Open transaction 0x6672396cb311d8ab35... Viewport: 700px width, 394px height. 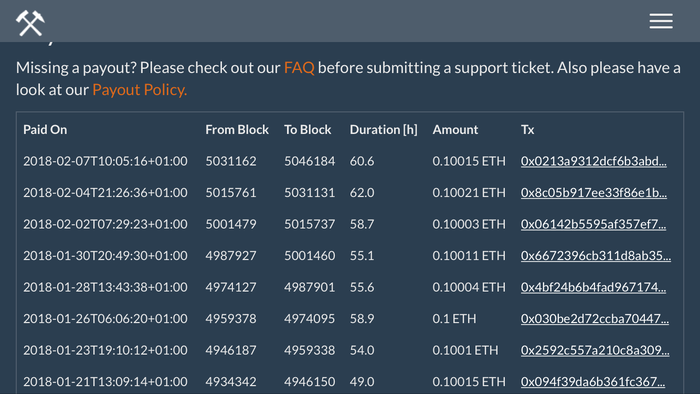tap(596, 256)
